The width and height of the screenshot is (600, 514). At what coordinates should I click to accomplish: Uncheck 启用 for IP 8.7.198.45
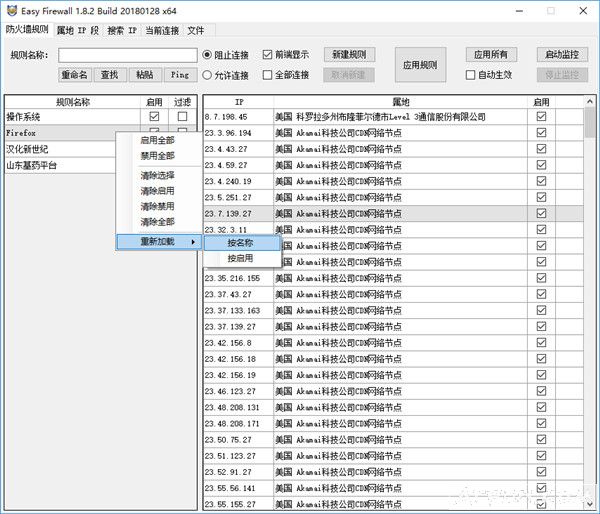542,117
